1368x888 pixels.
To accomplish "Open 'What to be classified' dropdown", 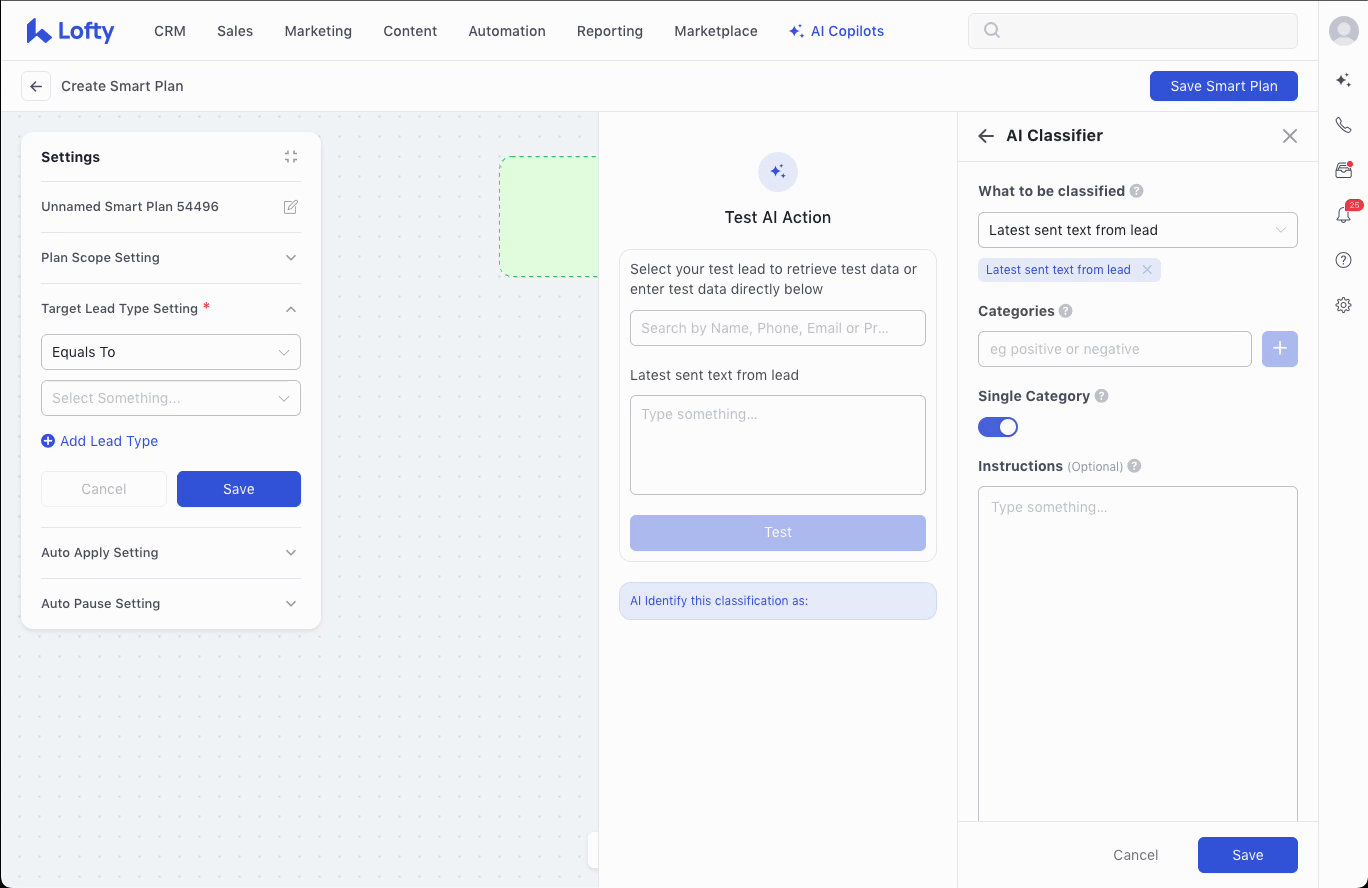I will coord(1137,230).
